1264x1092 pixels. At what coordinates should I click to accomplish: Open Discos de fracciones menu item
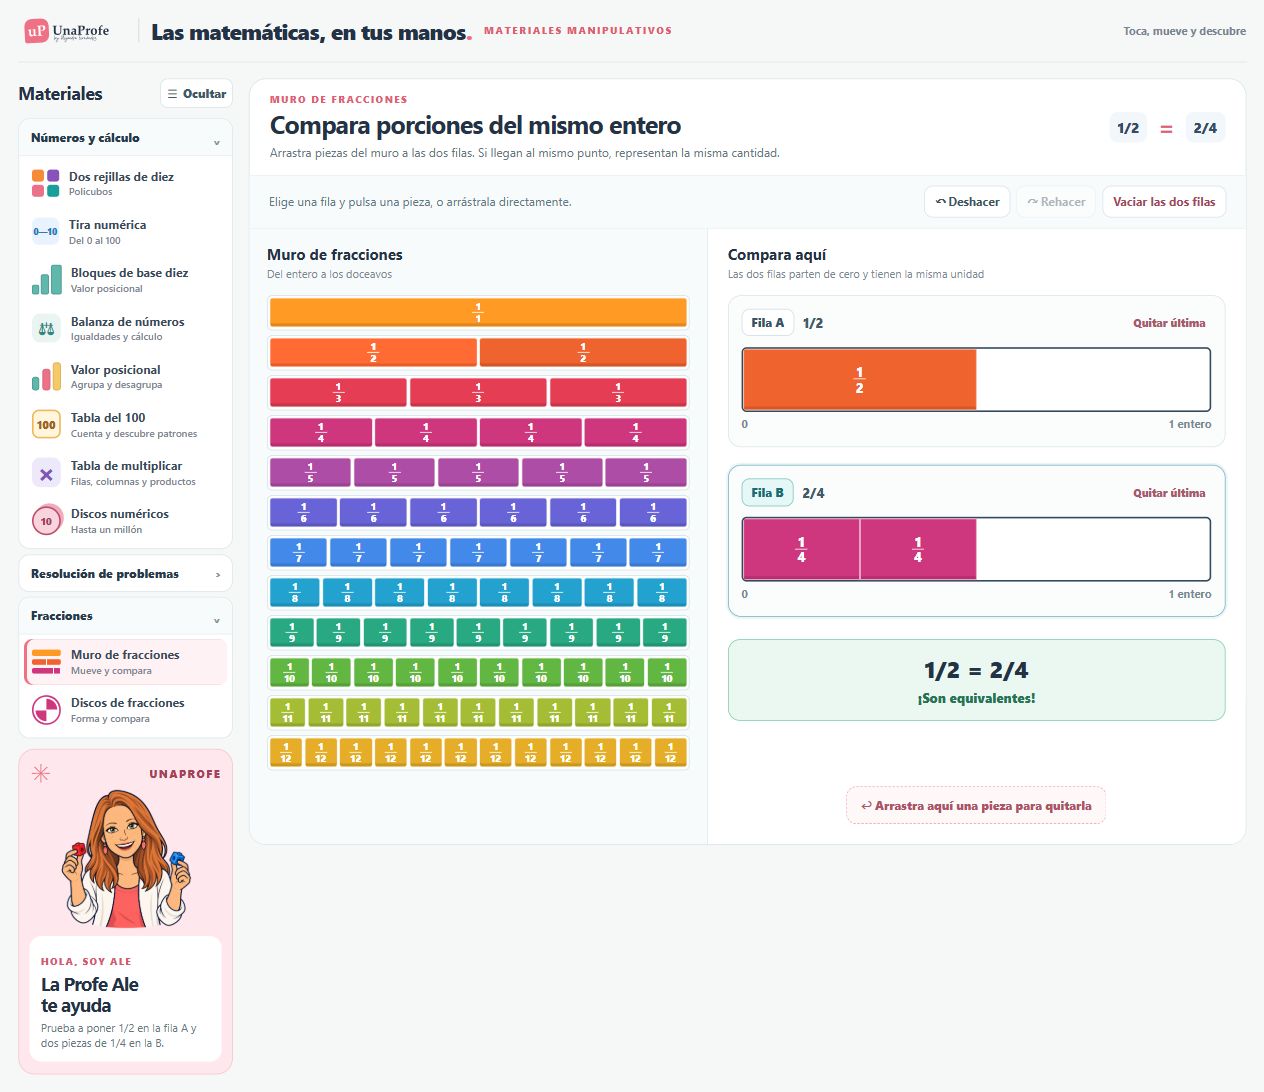coord(126,710)
